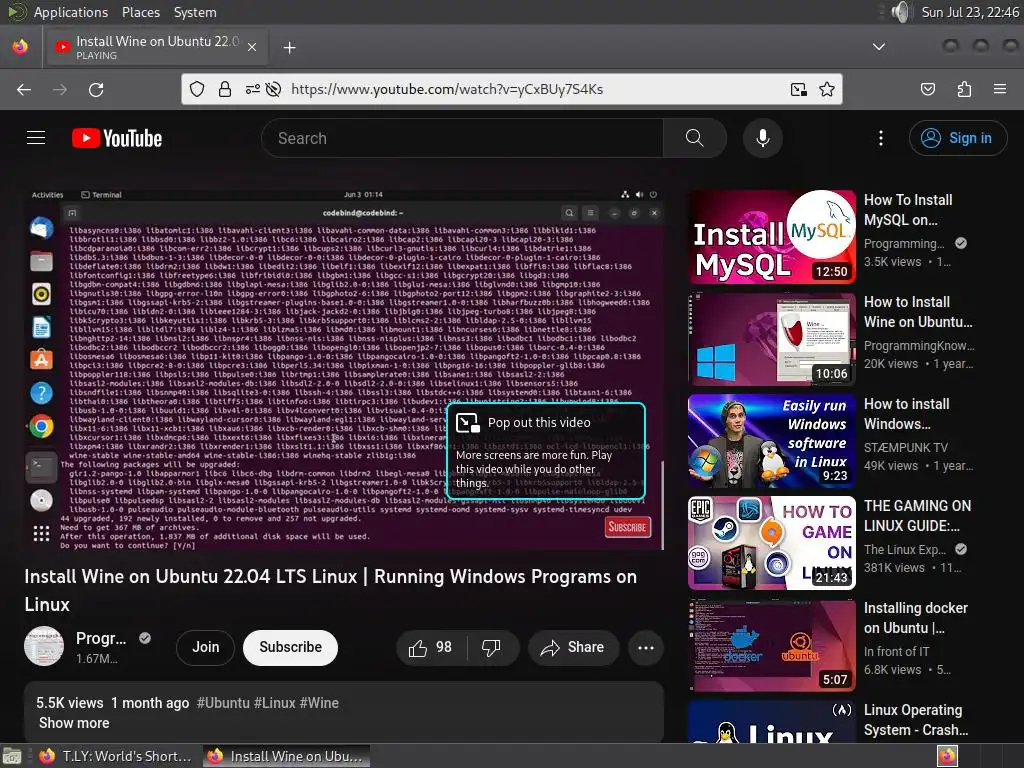The image size is (1024, 768).
Task: Bookmark this page with star icon
Action: tap(827, 89)
